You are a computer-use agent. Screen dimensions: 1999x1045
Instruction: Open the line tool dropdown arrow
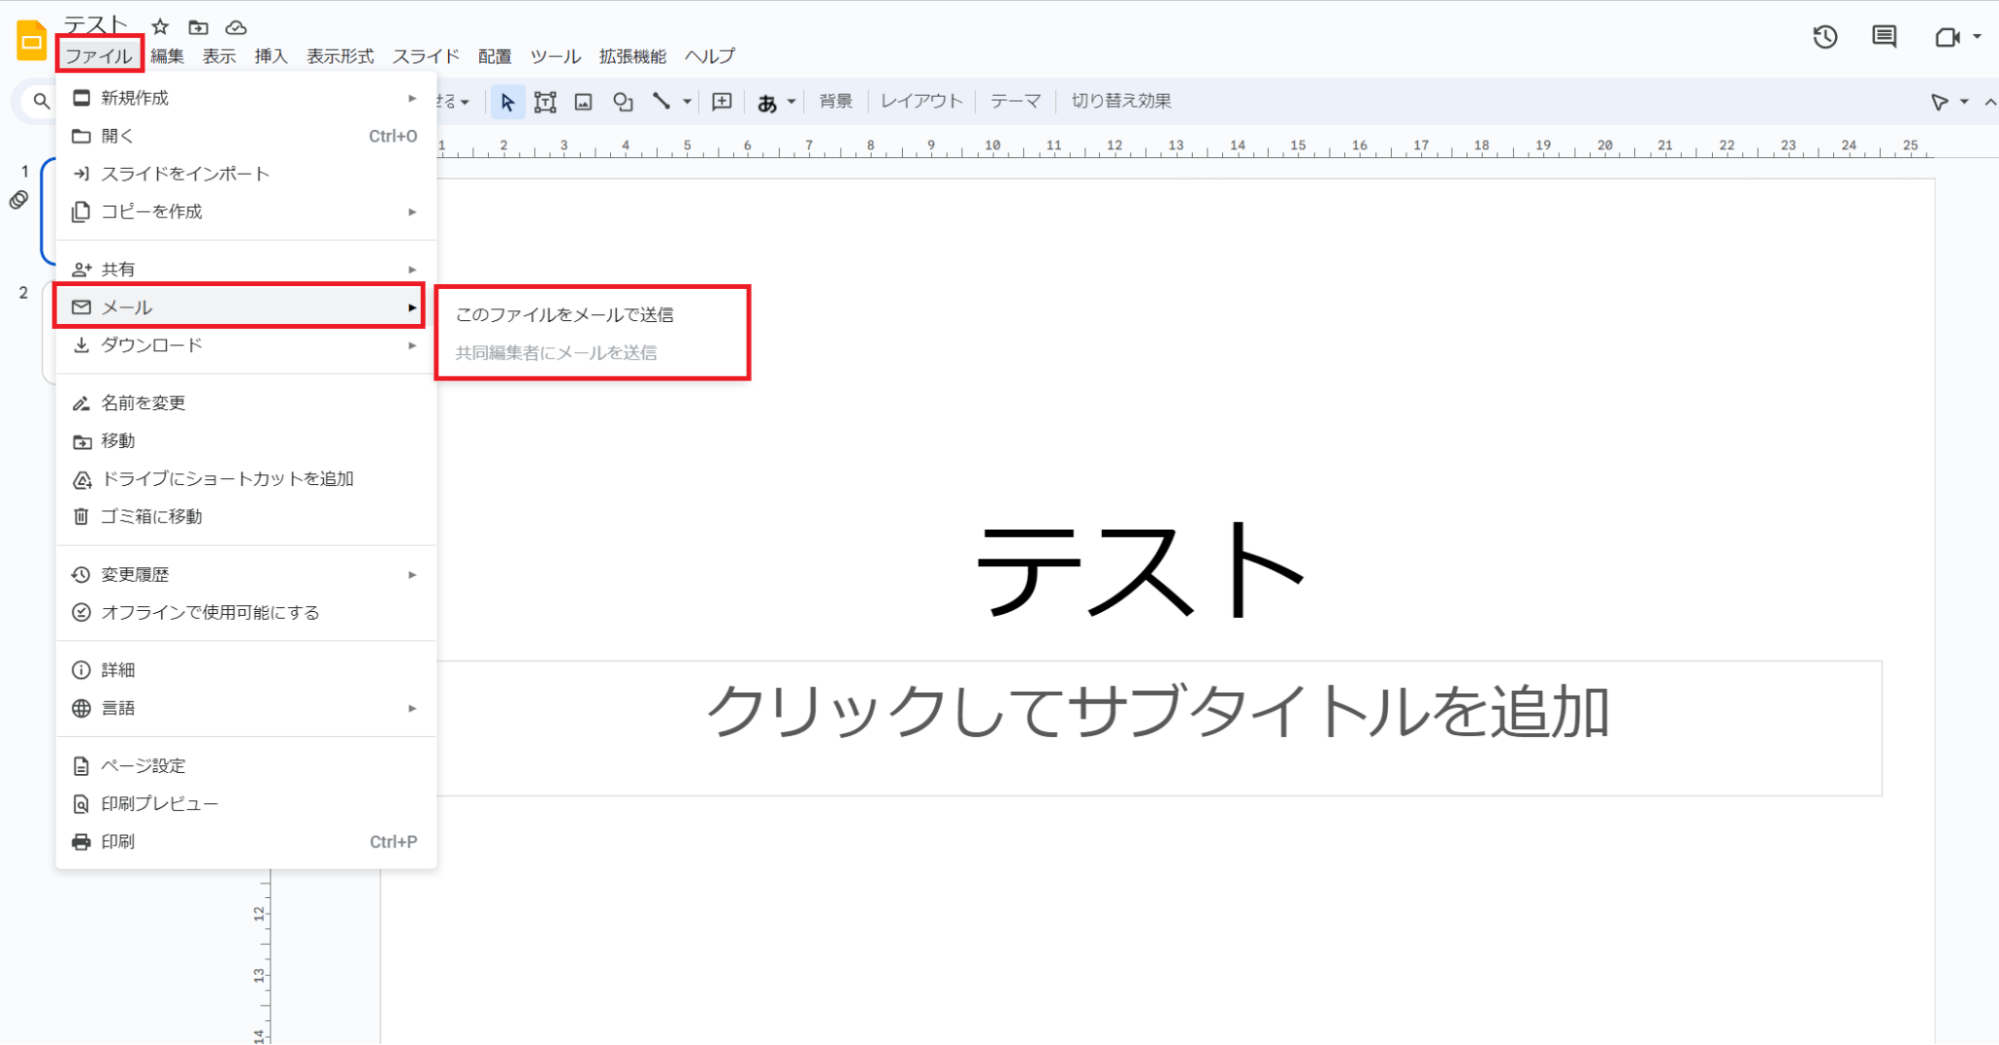tap(687, 102)
